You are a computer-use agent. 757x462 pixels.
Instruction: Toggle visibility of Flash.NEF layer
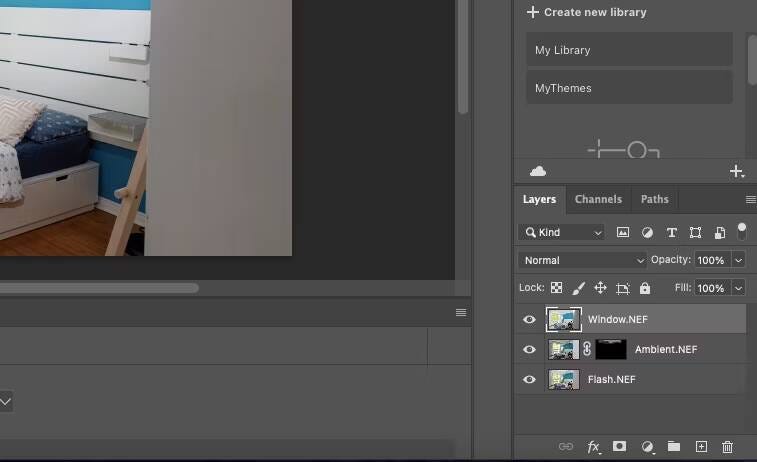click(x=530, y=380)
